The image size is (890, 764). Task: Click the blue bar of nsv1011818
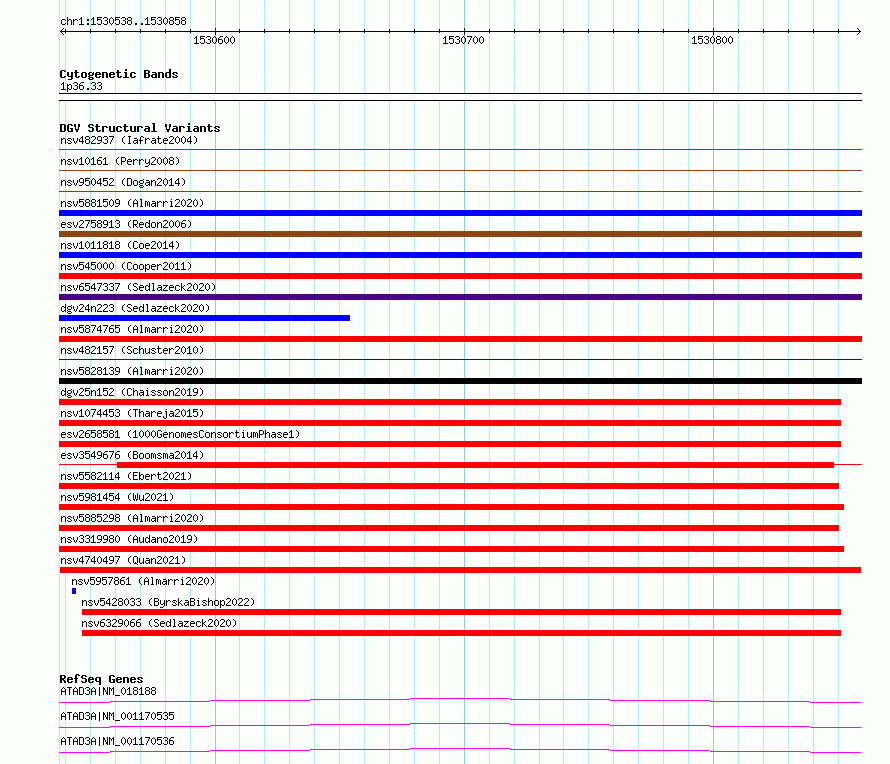click(x=460, y=255)
